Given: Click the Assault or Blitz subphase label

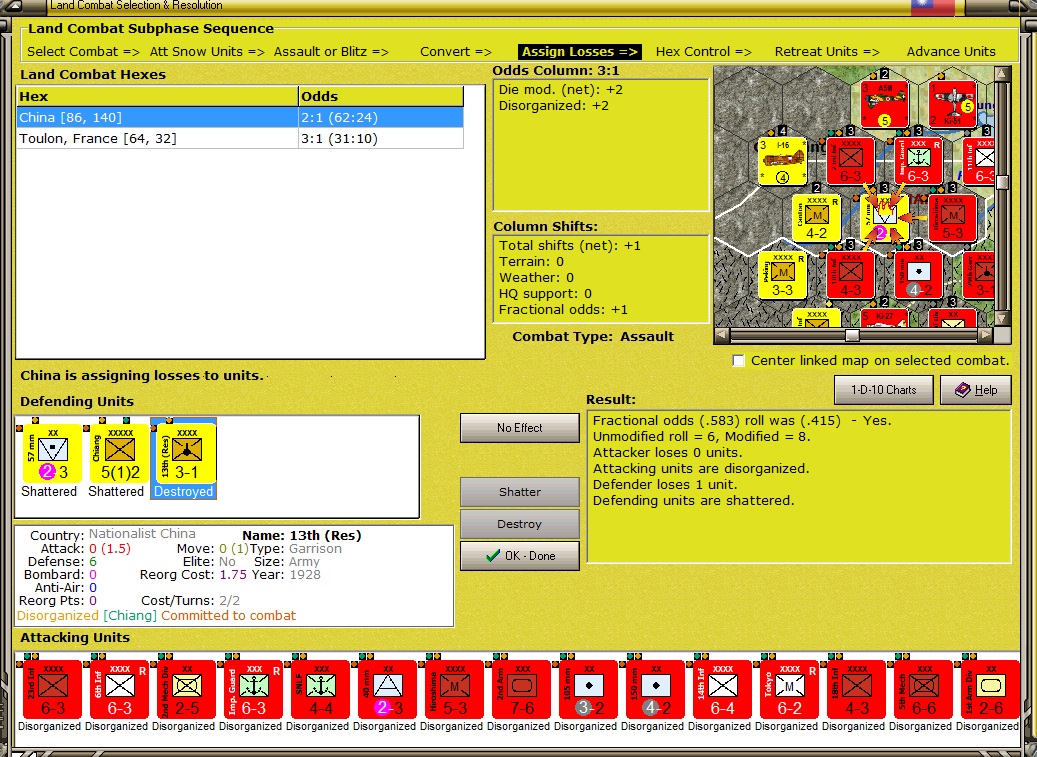Looking at the screenshot, I should [331, 52].
